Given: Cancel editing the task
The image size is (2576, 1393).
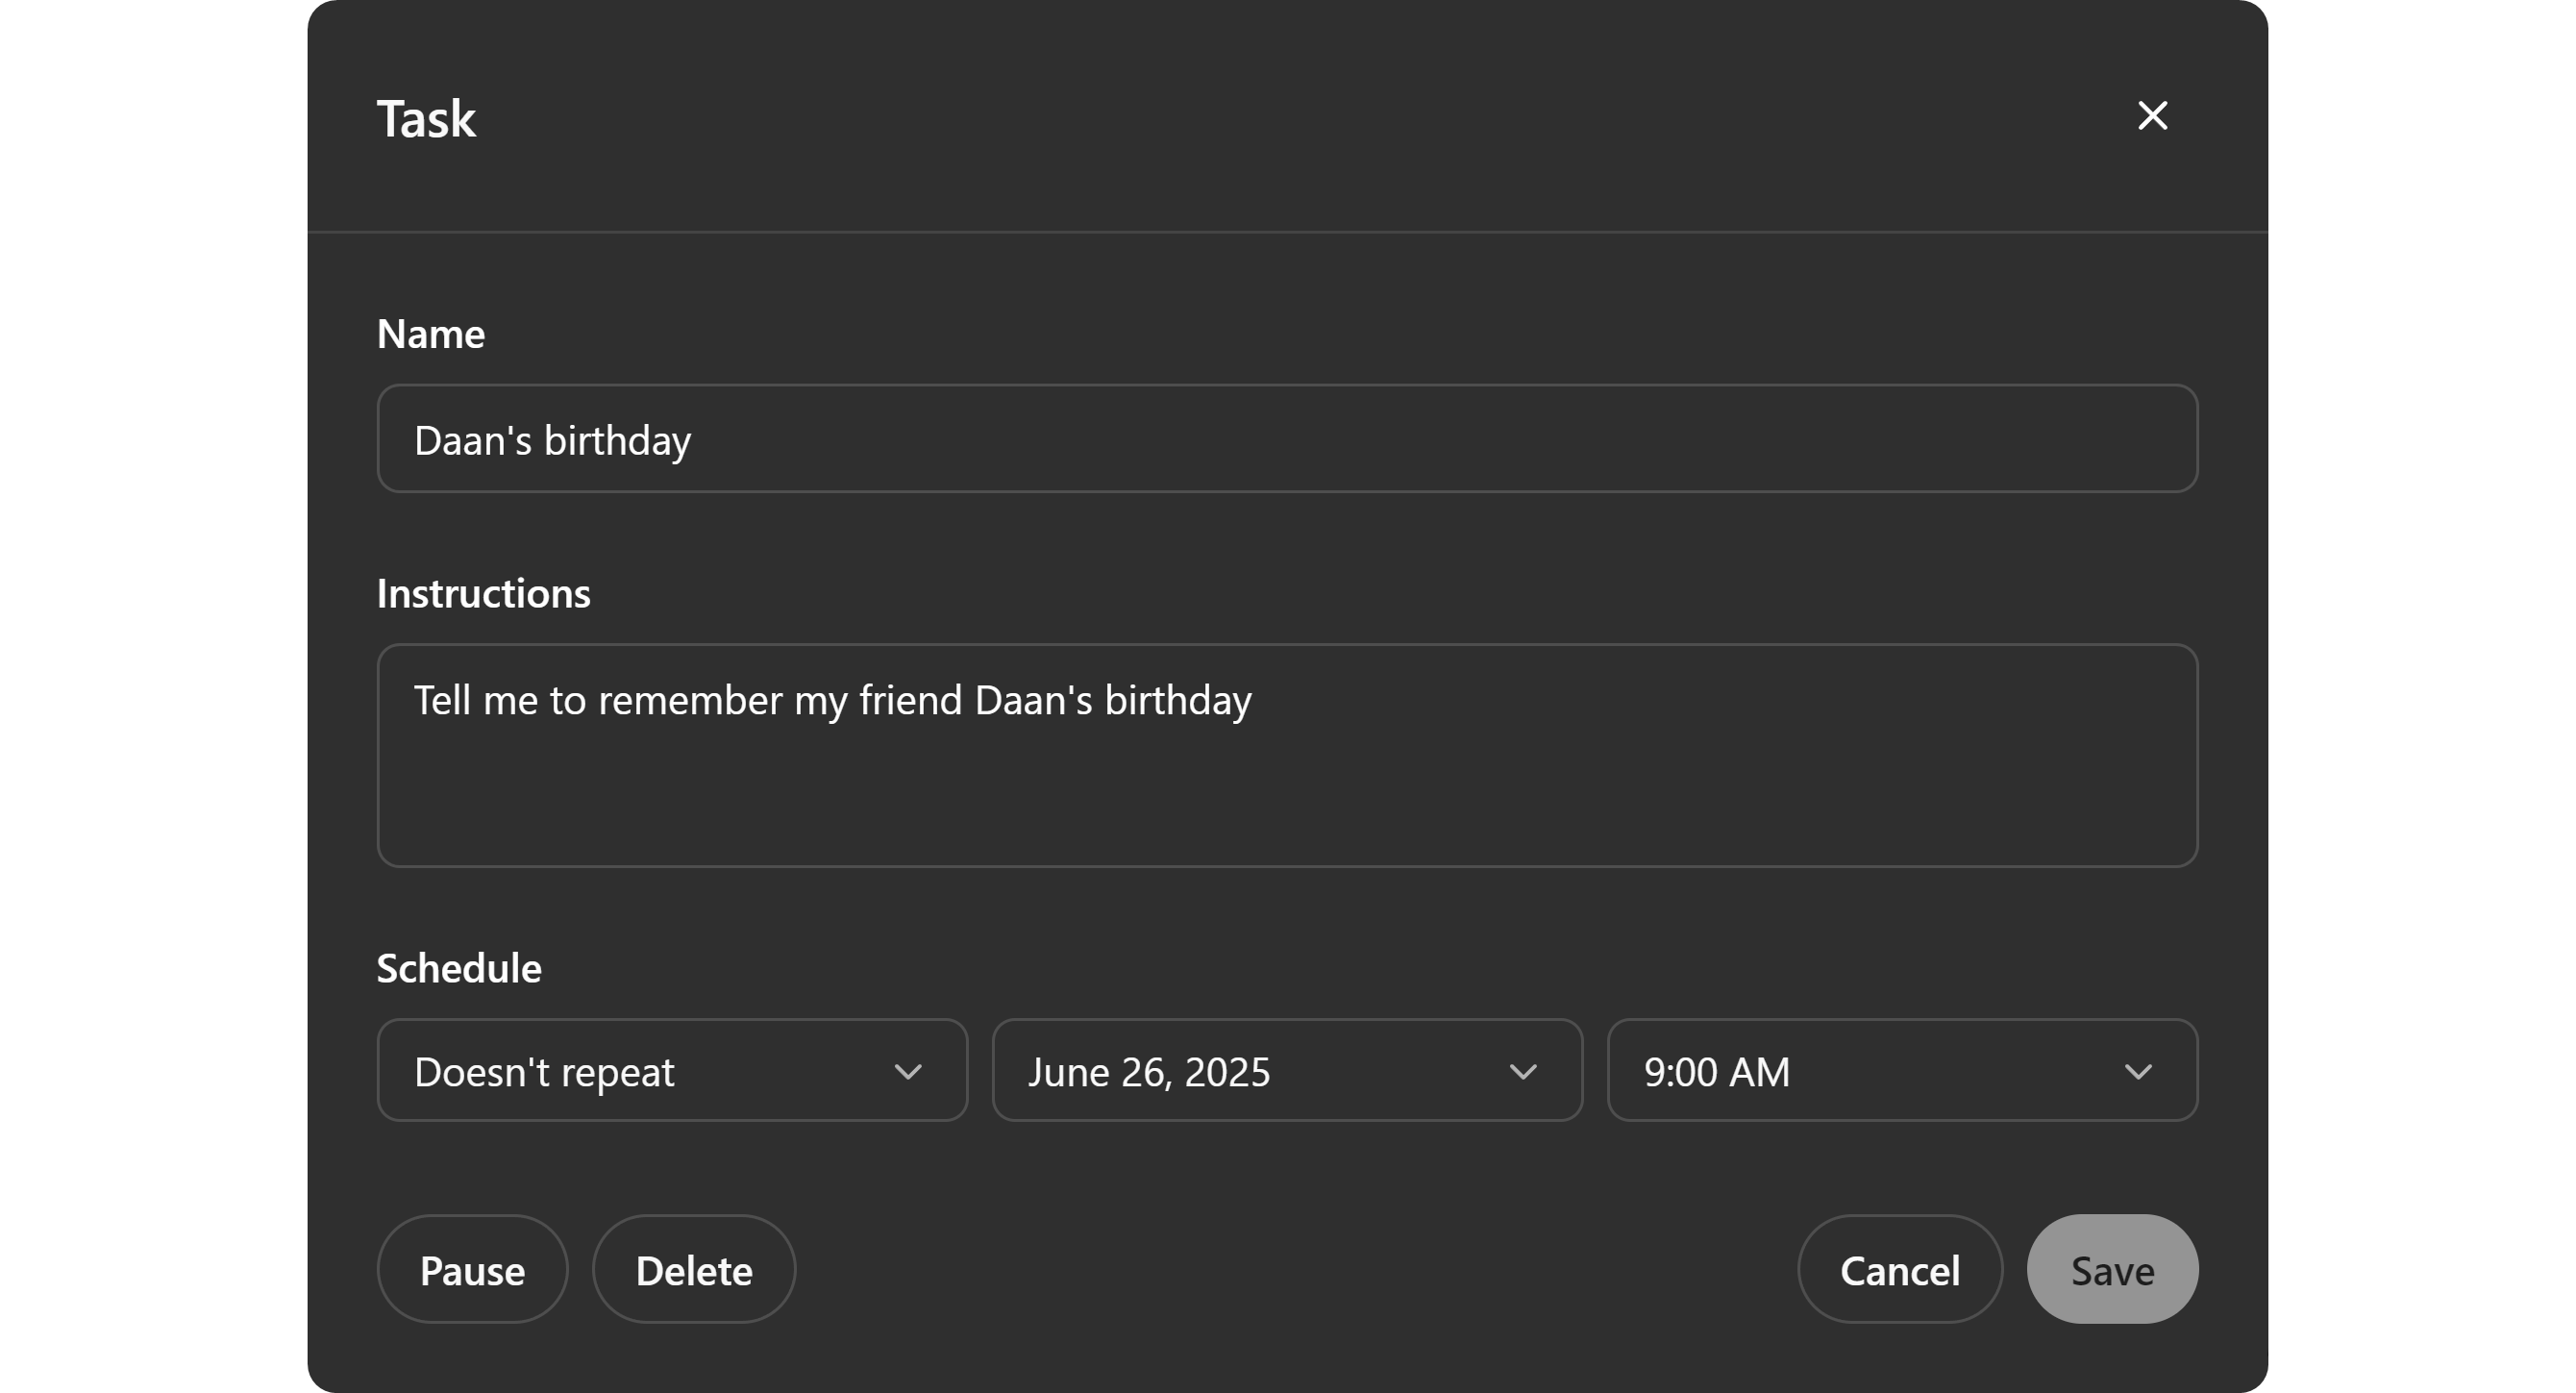Looking at the screenshot, I should (x=1899, y=1270).
